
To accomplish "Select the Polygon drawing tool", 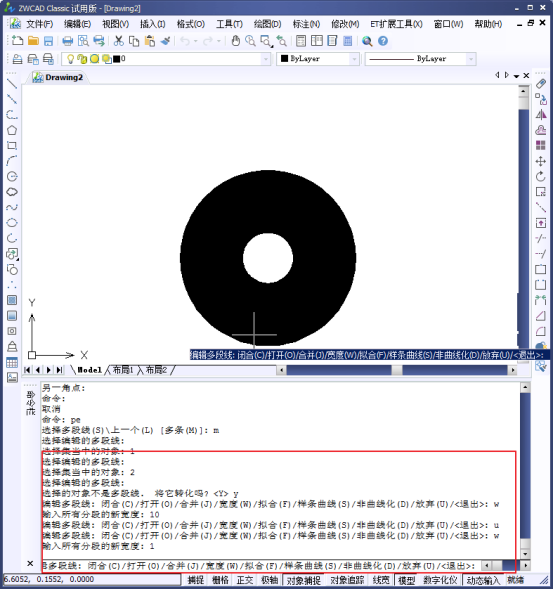I will point(12,130).
